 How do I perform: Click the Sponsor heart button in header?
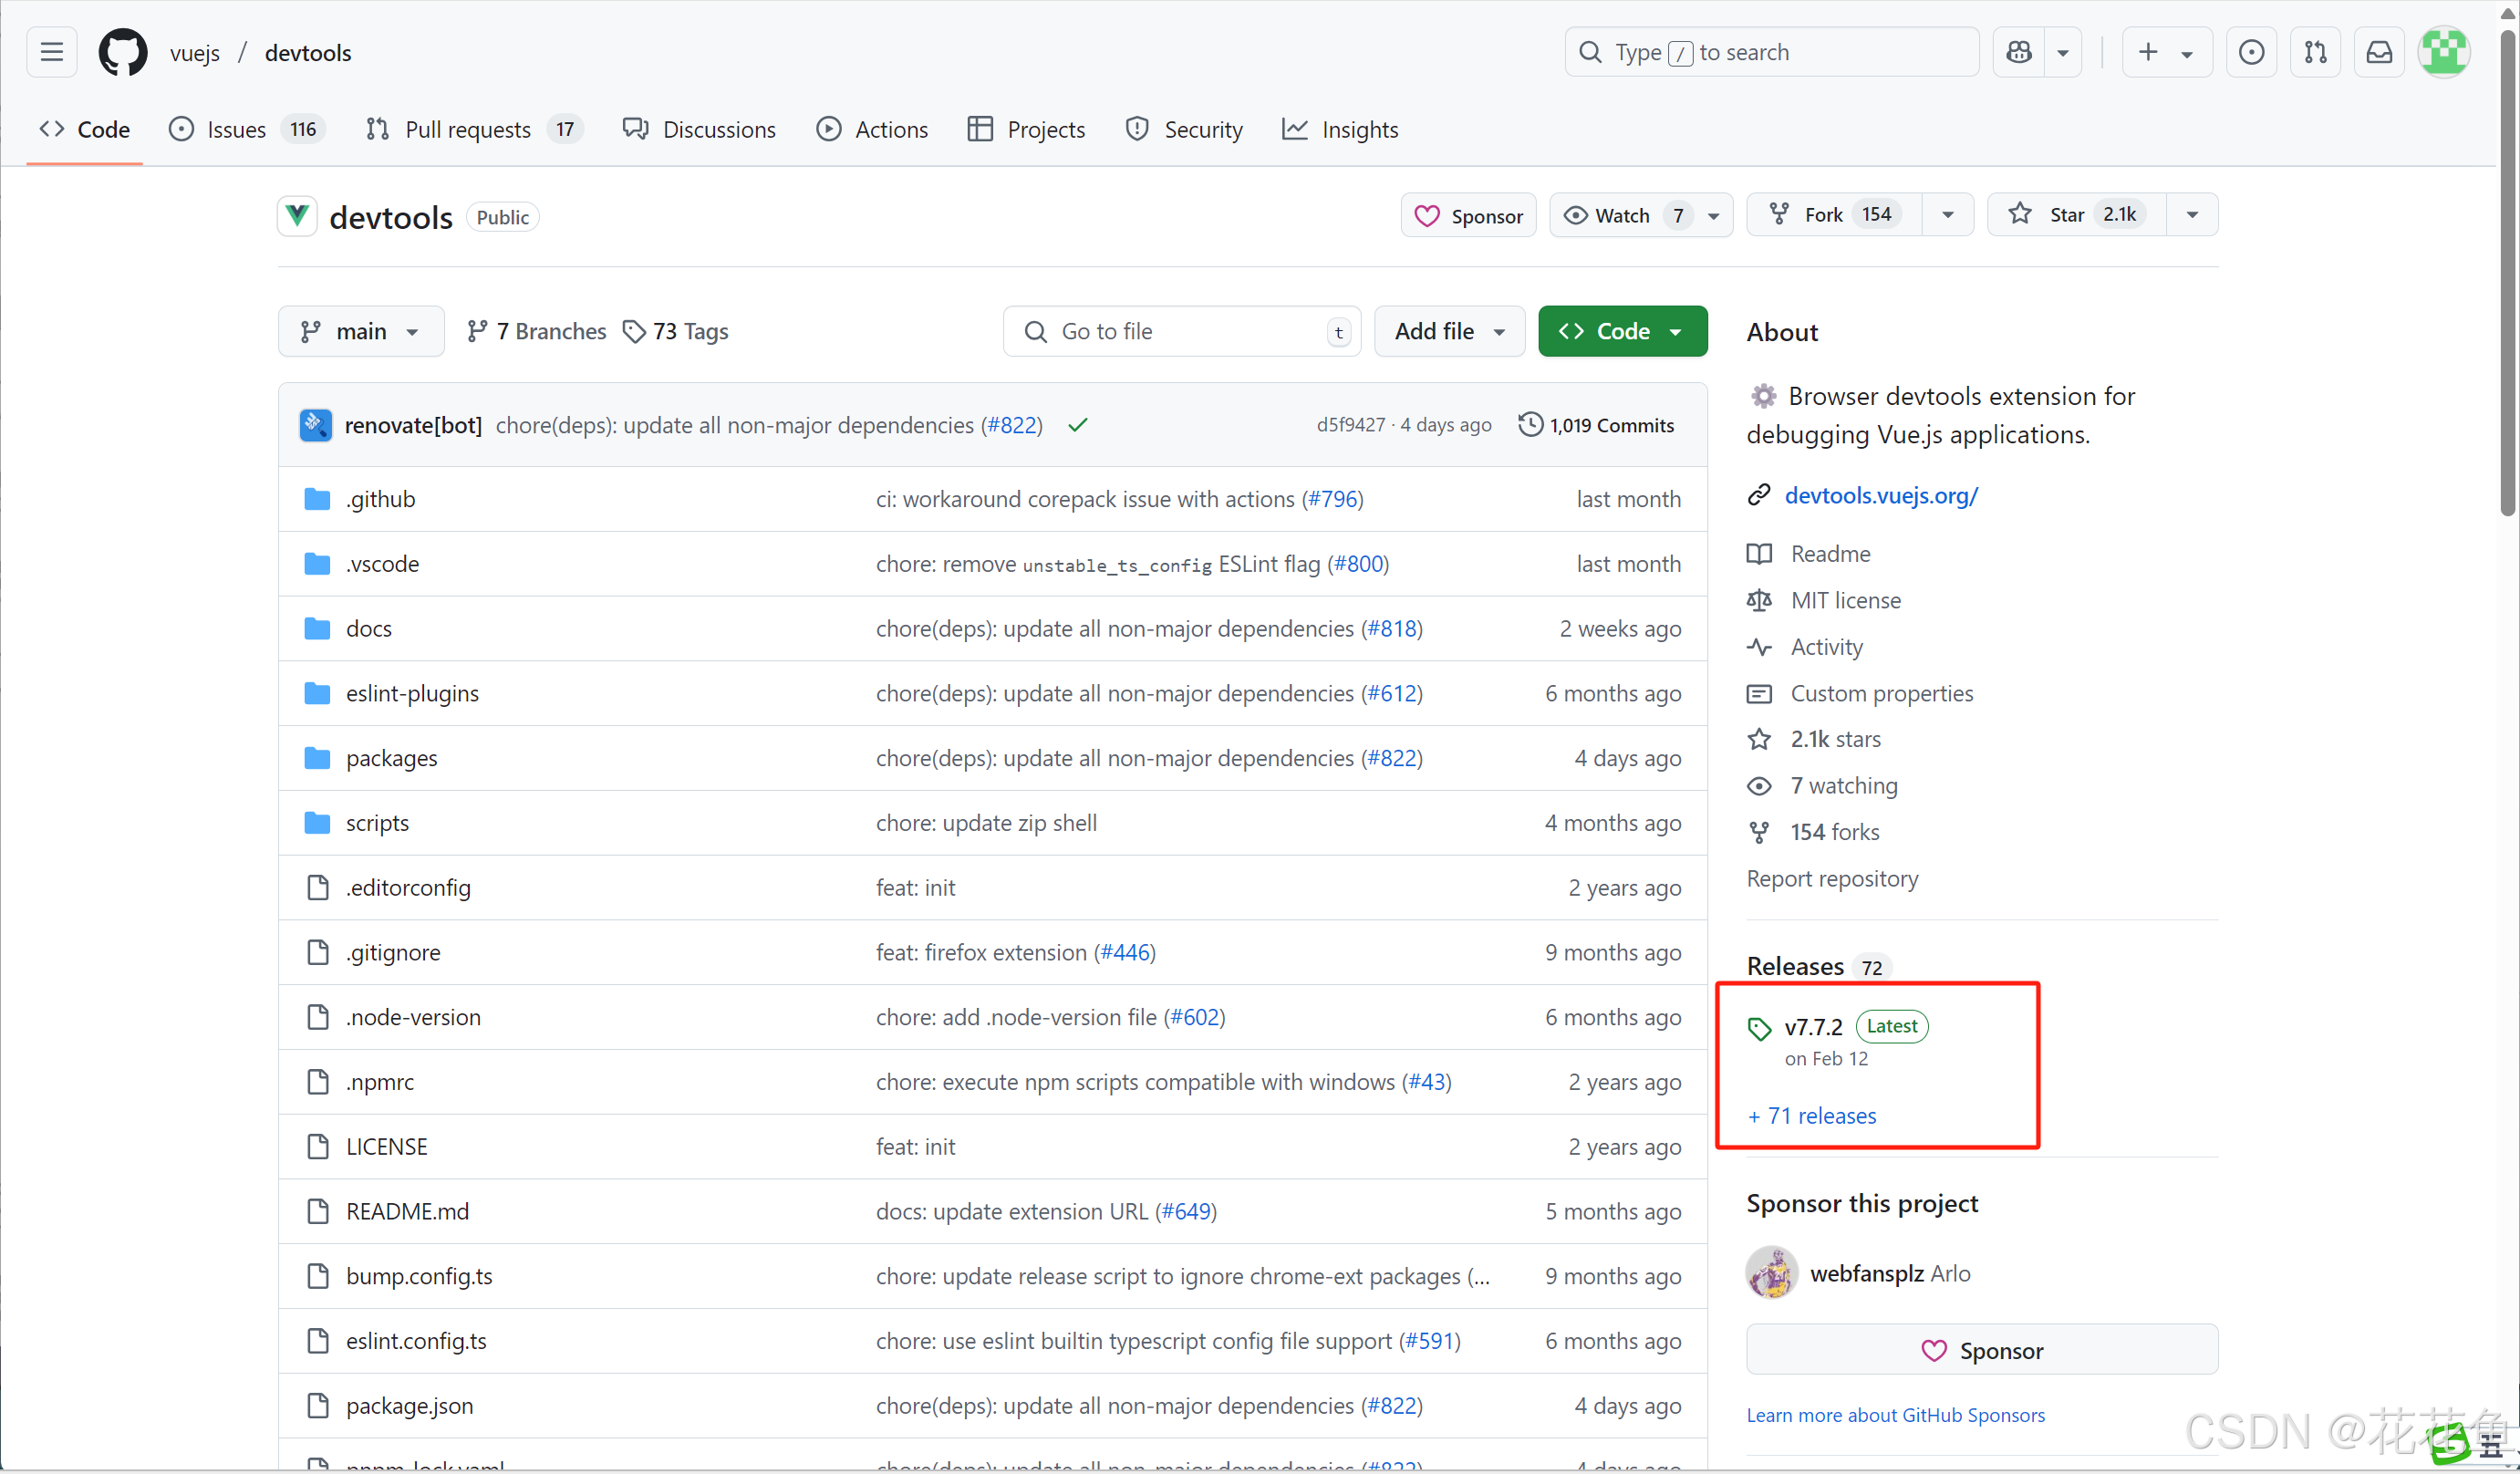click(x=1468, y=215)
